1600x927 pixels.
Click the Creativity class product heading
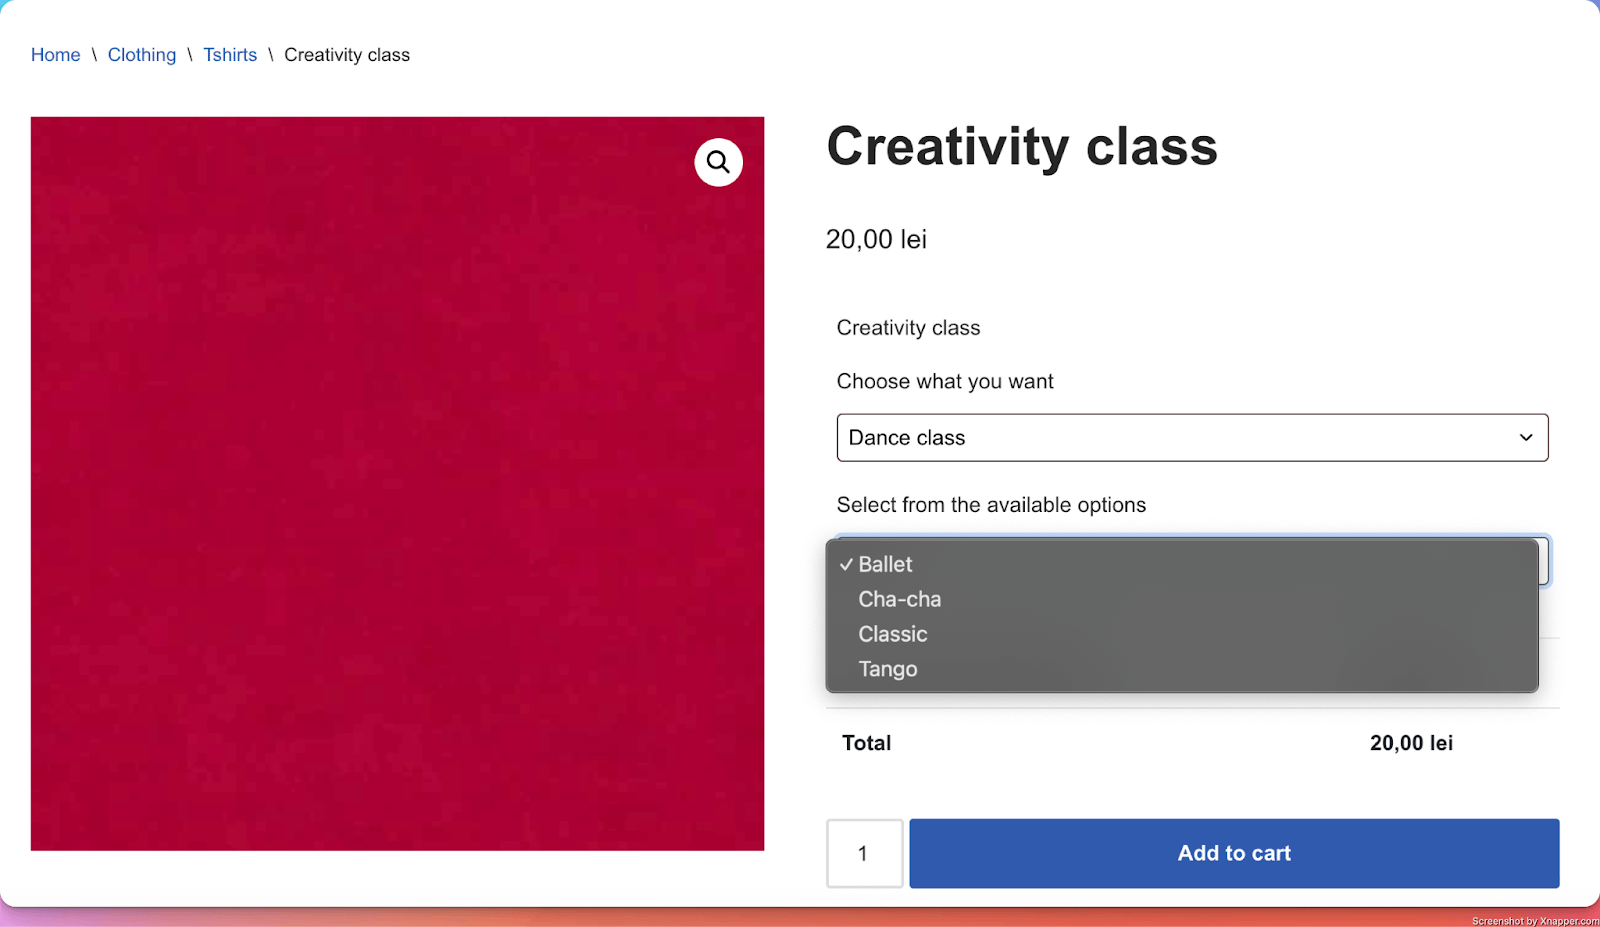tap(1021, 147)
